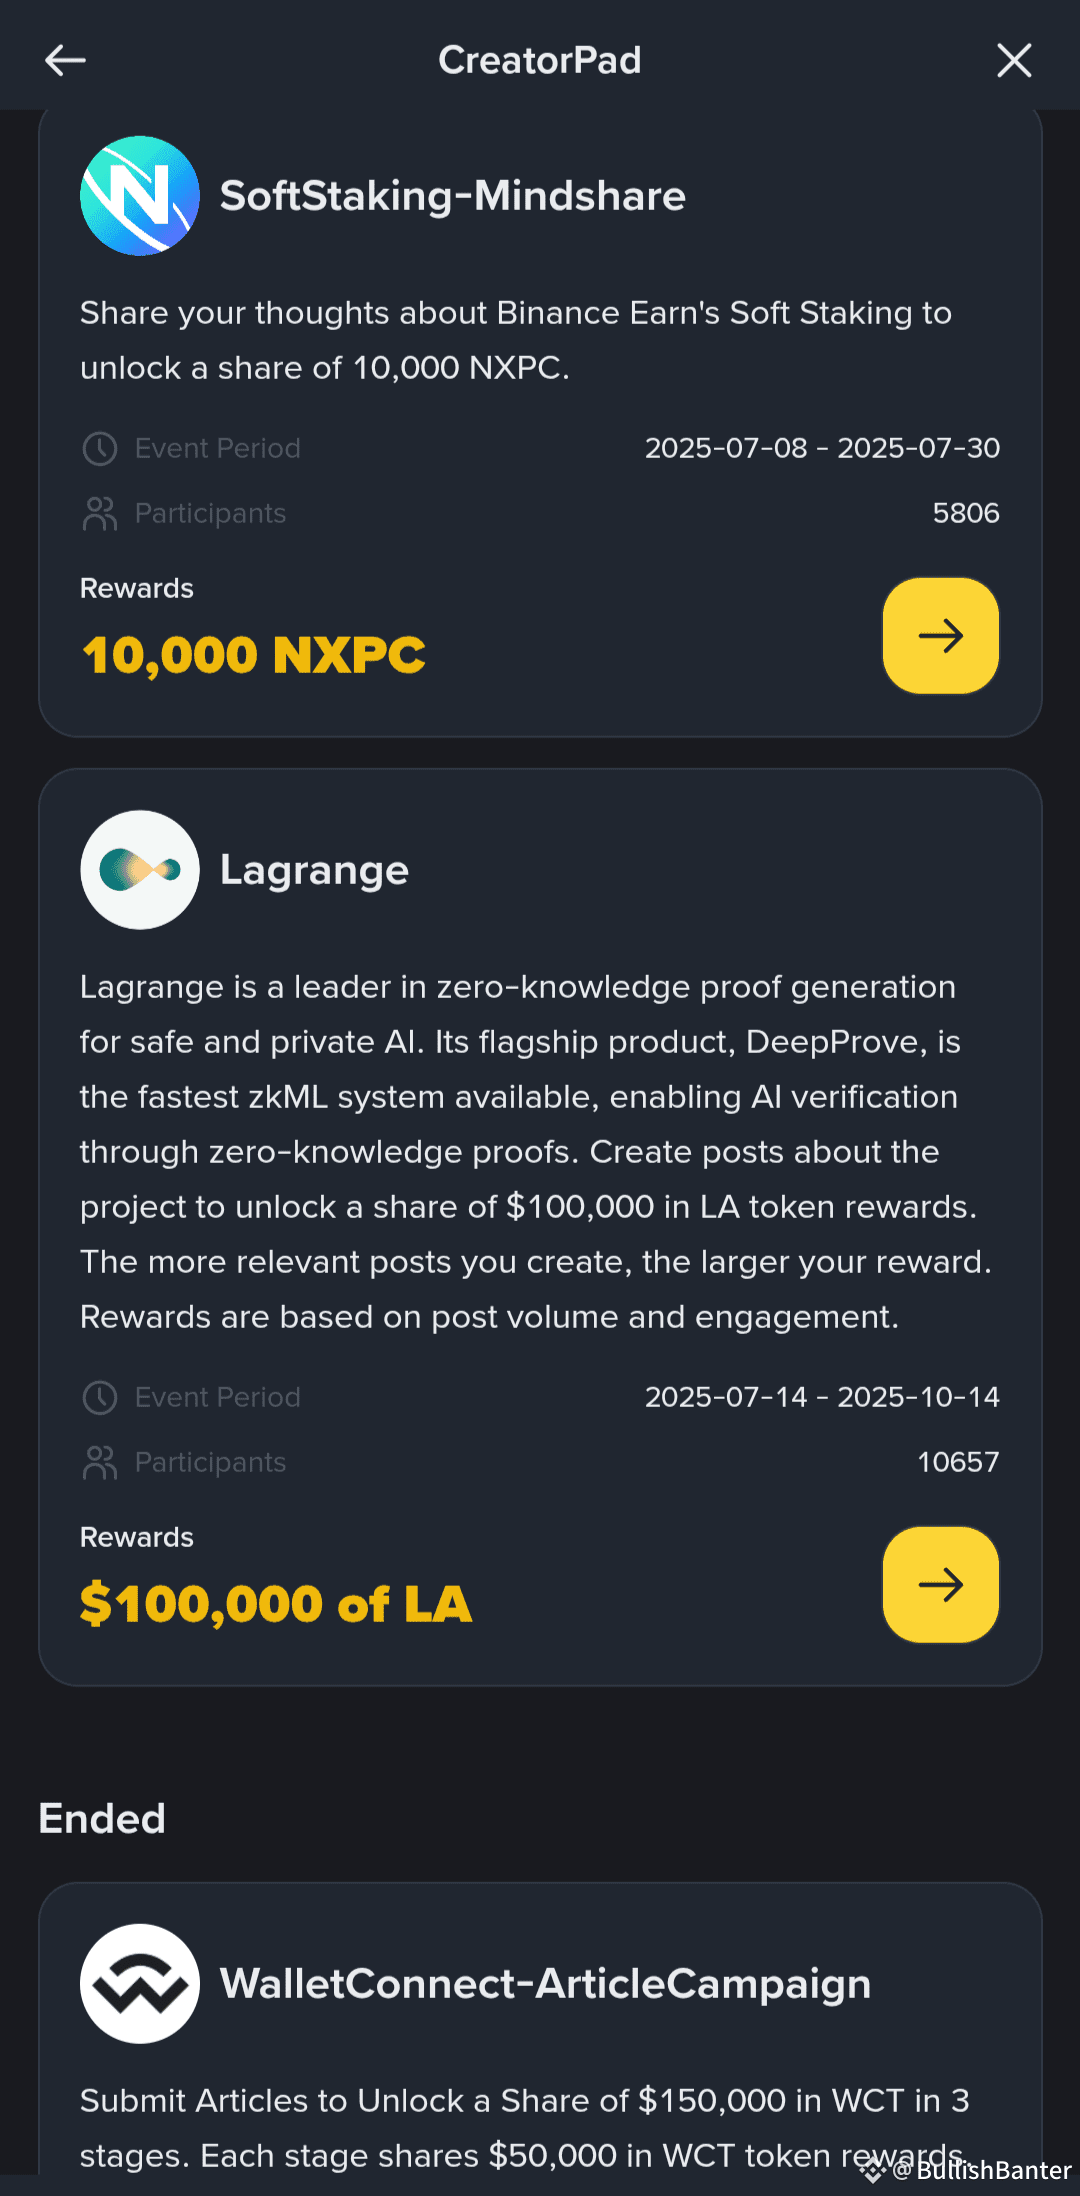Tap the participants icon in Lagrange card

(100, 1462)
